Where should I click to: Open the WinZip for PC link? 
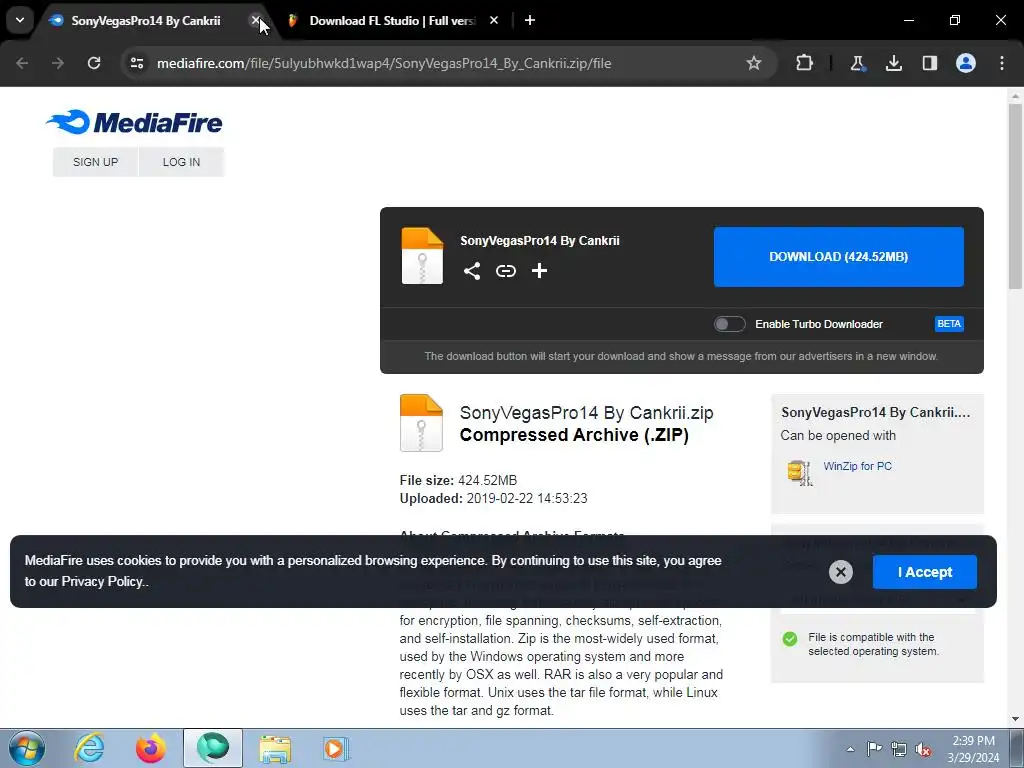(857, 466)
